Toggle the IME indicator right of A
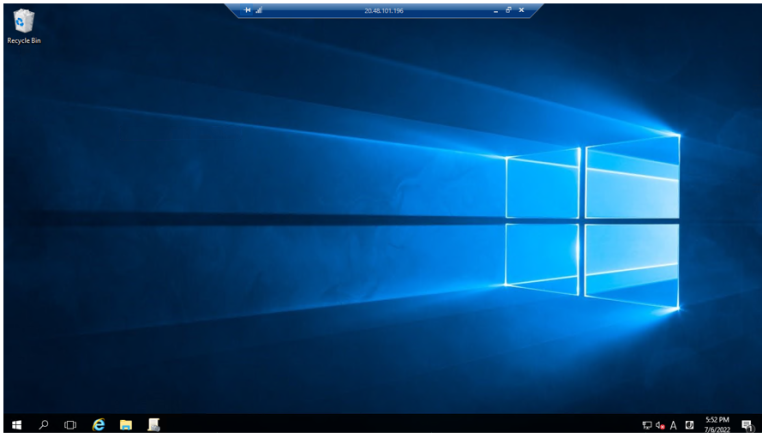The height and width of the screenshot is (438, 768). (690, 425)
